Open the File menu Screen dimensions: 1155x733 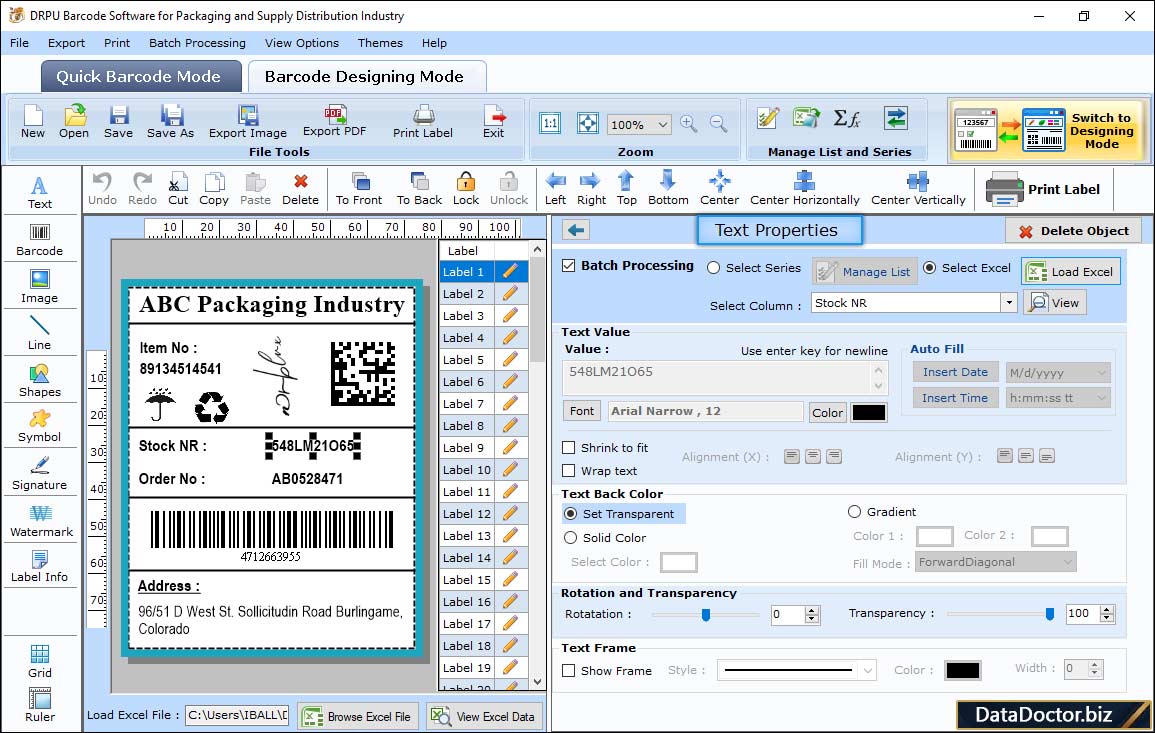(x=20, y=43)
